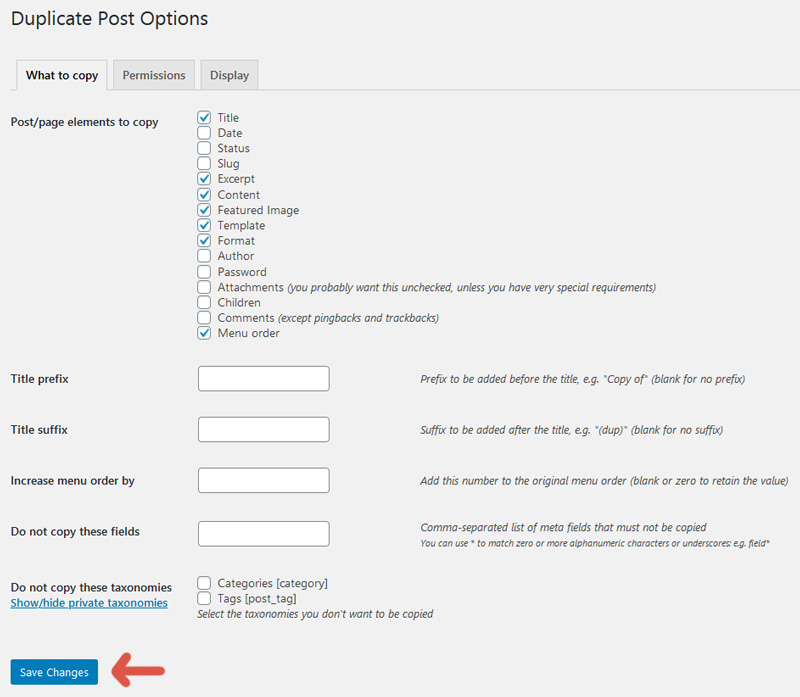
Task: Tick the Status checkbox
Action: 204,148
